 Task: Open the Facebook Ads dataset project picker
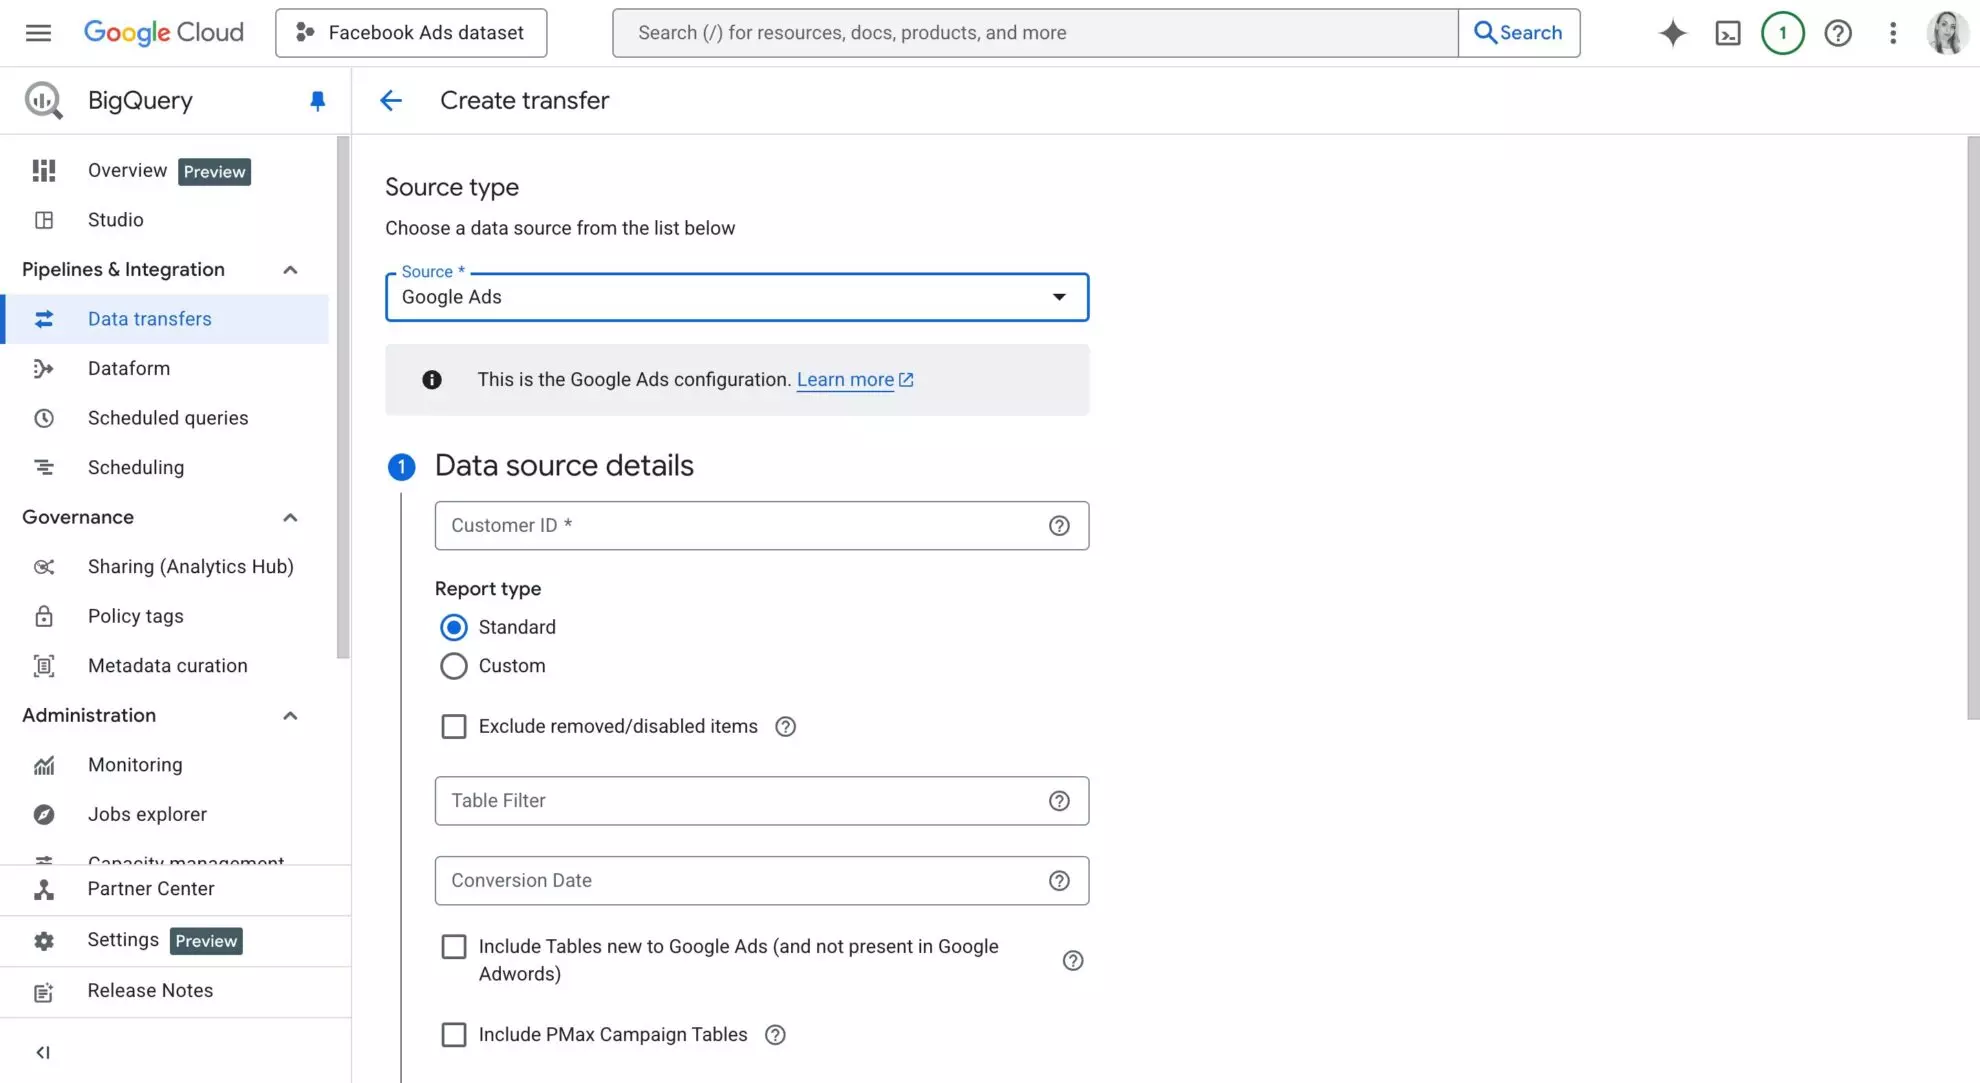point(410,32)
